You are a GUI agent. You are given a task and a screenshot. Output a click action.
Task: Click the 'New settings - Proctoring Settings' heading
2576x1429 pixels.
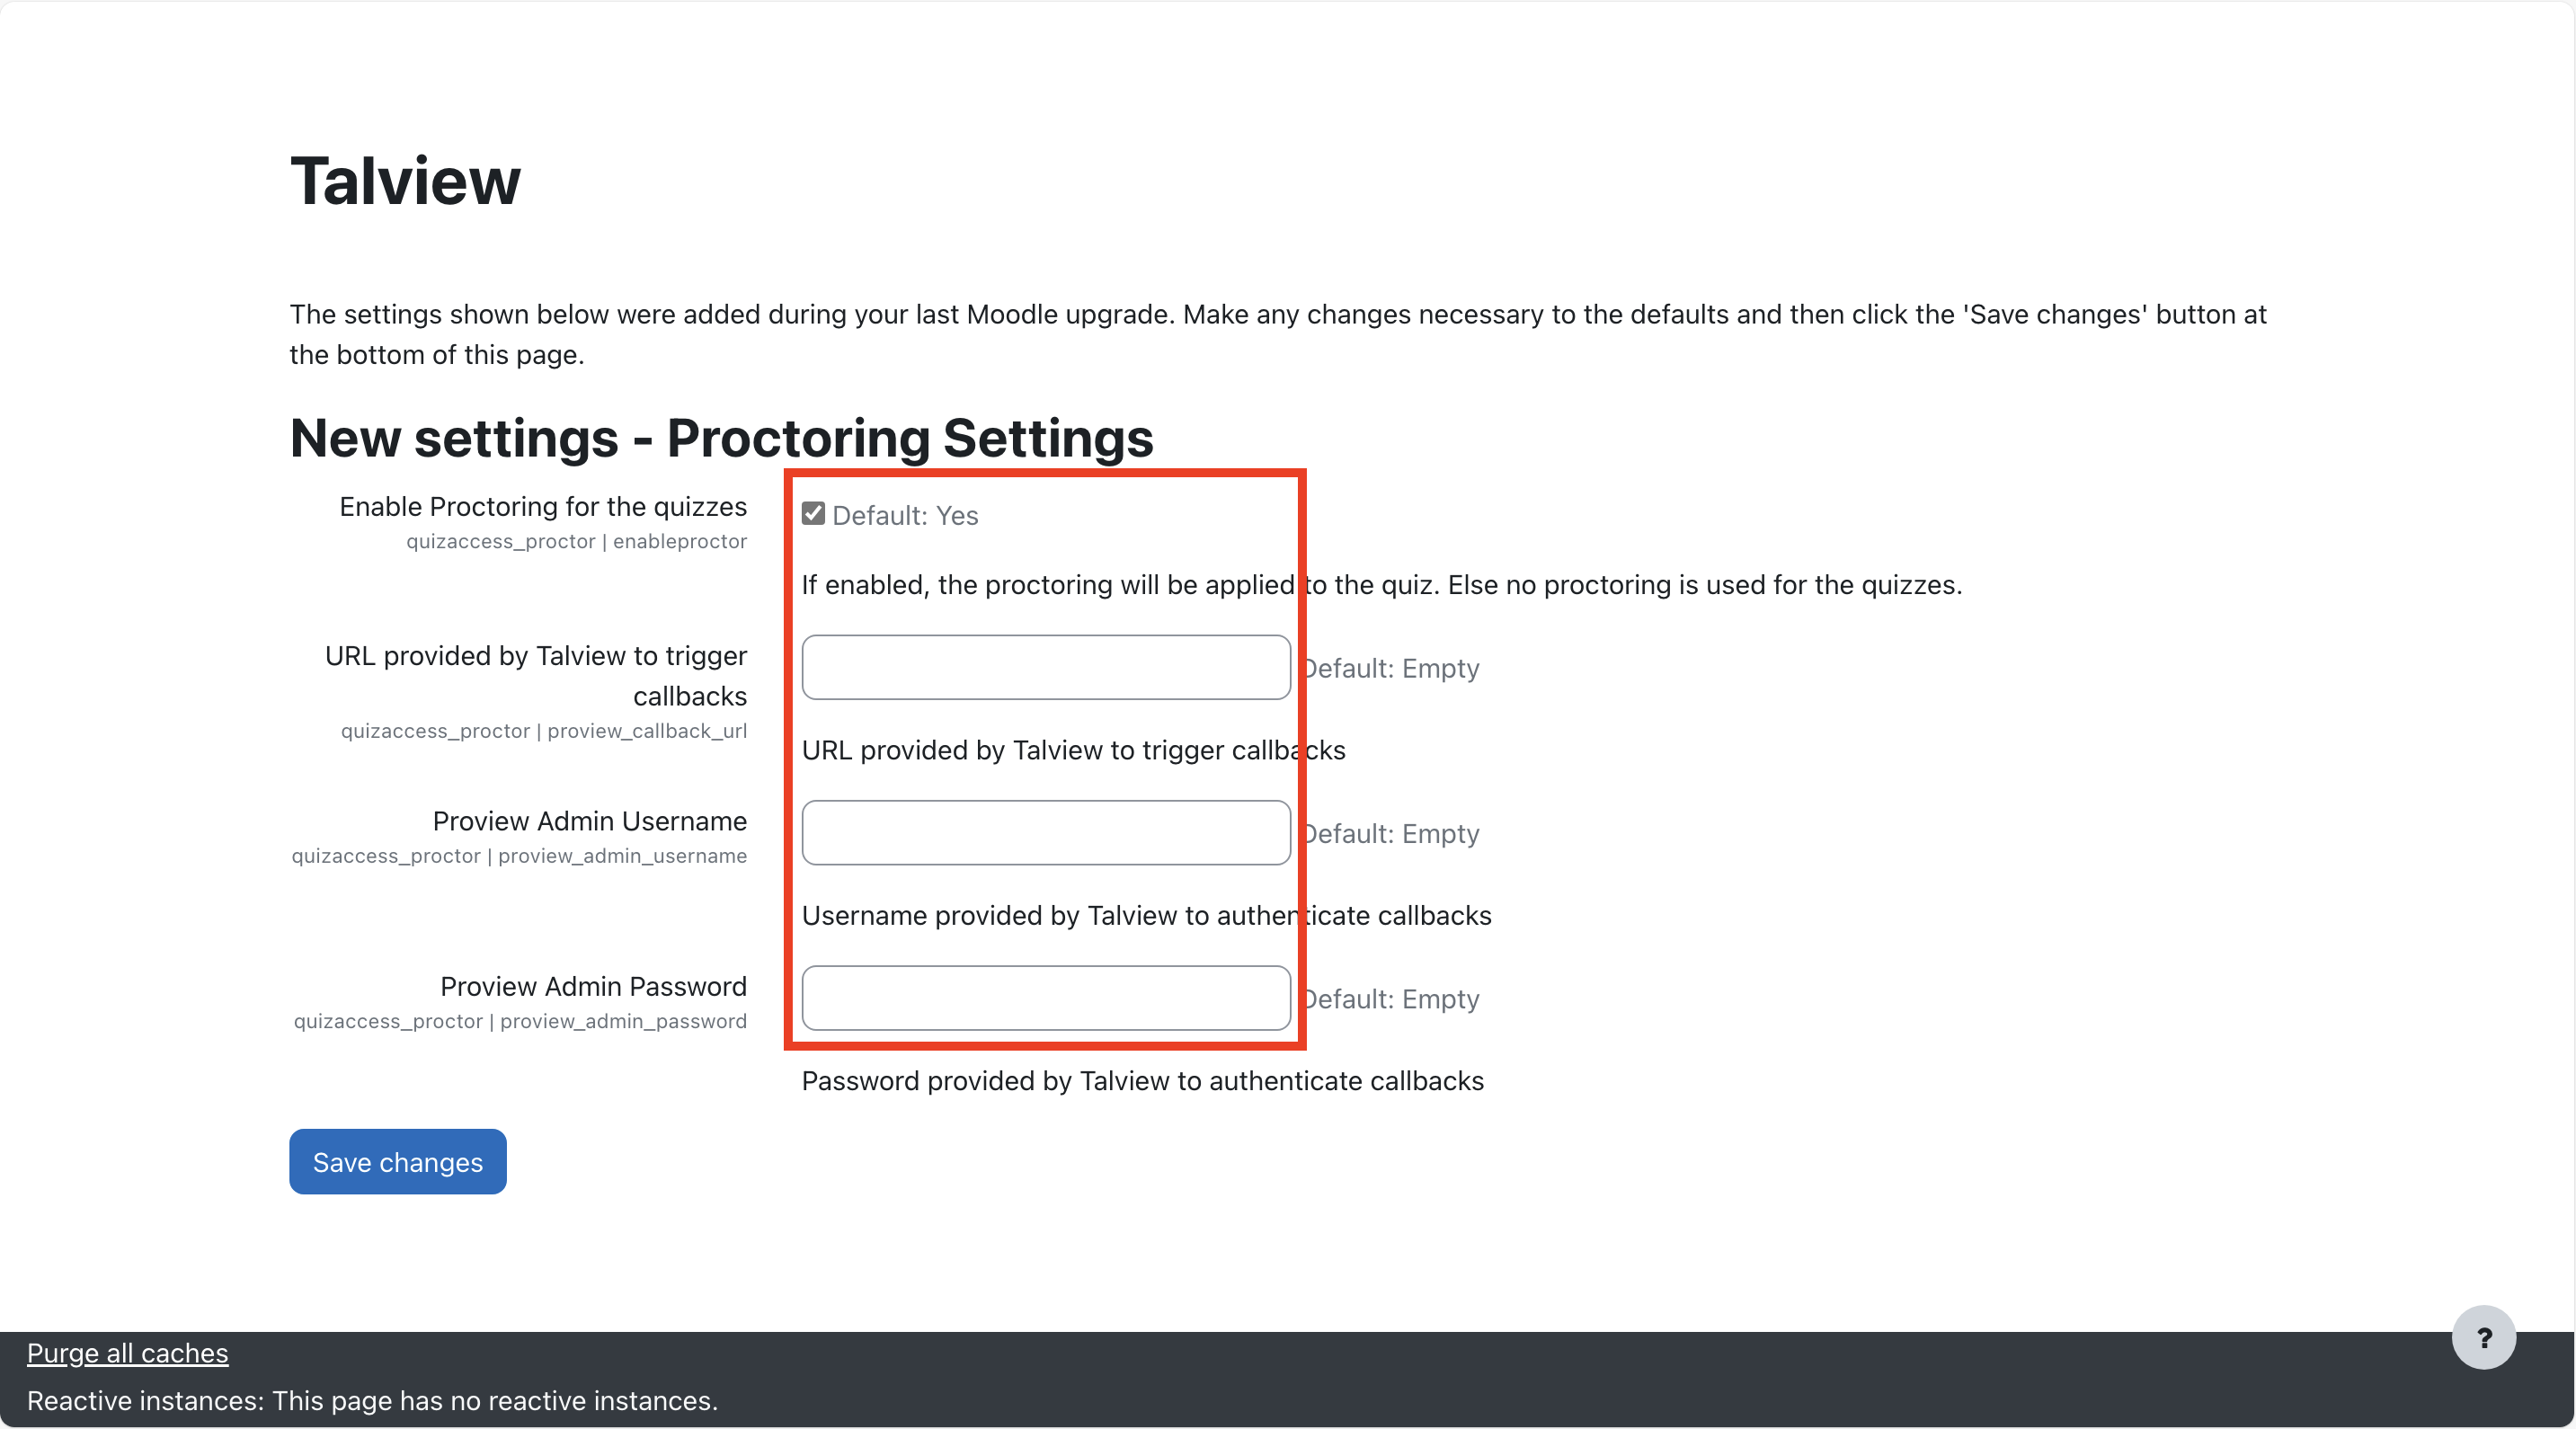coord(721,438)
